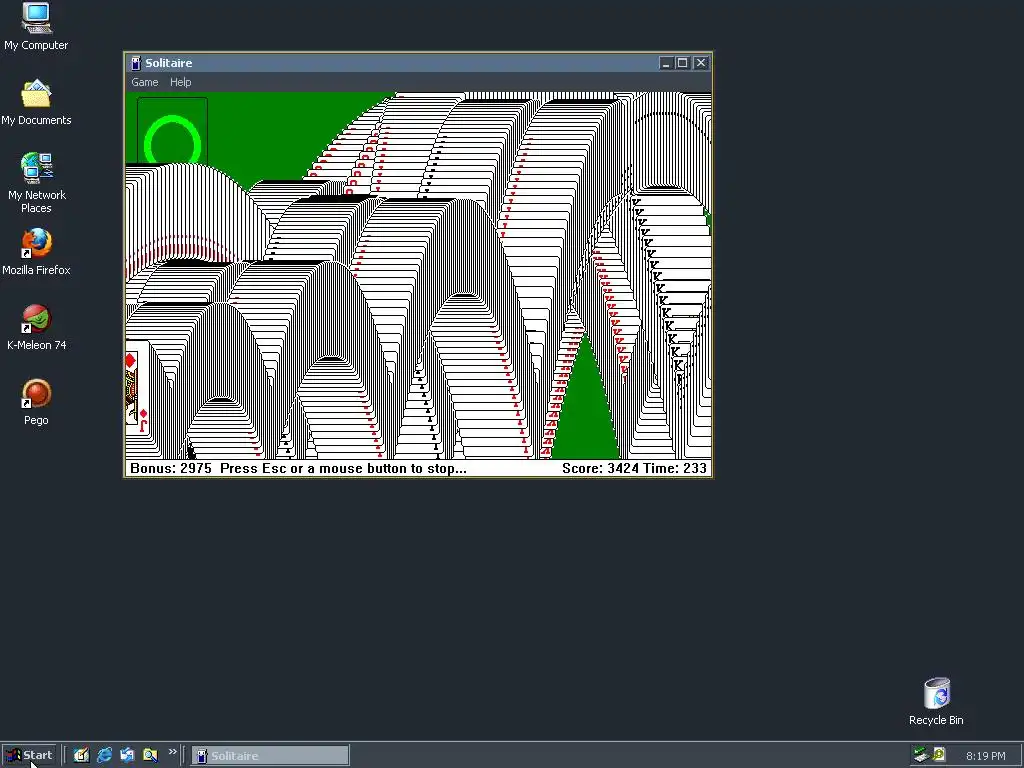The height and width of the screenshot is (768, 1024).
Task: Open the Help menu in Solitaire
Action: pos(180,82)
